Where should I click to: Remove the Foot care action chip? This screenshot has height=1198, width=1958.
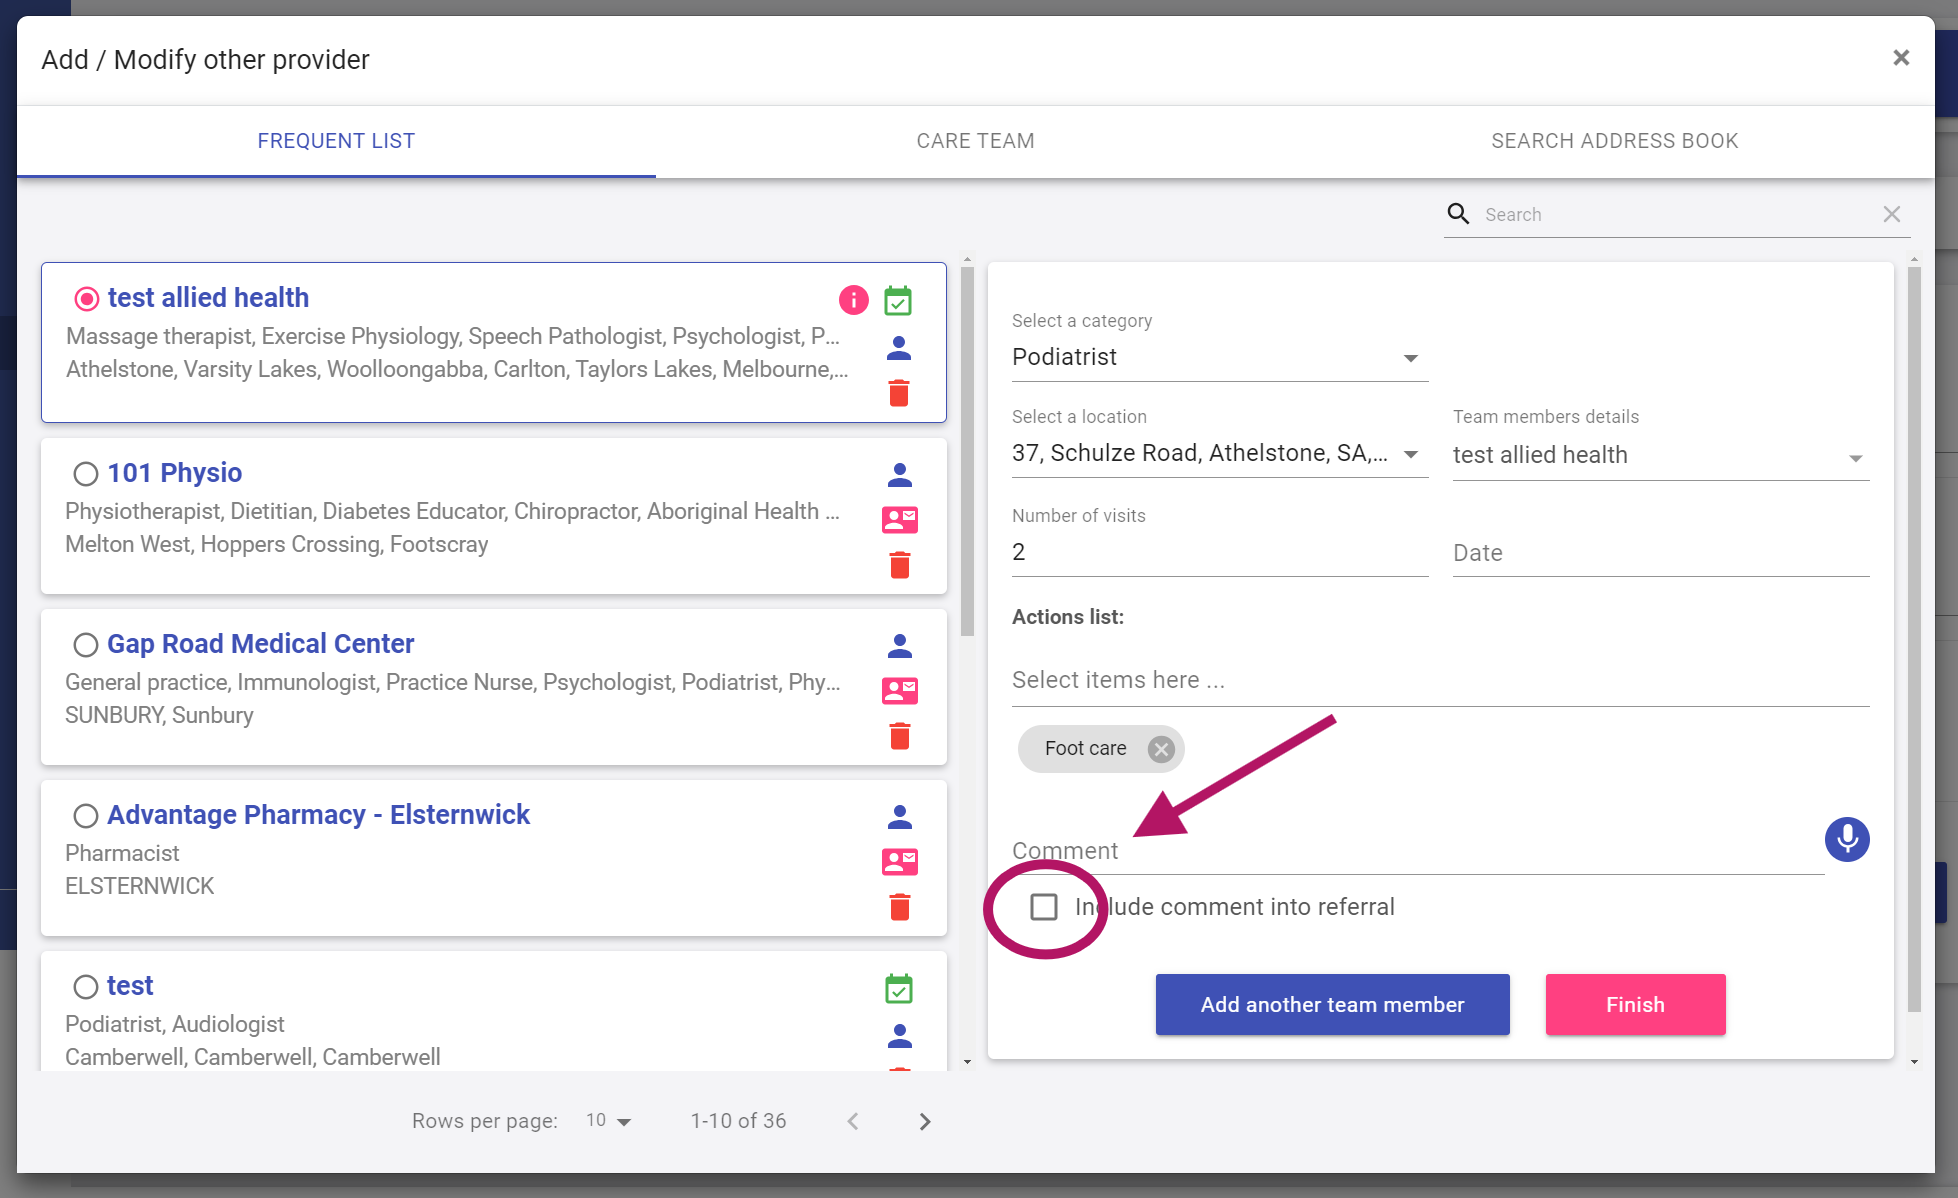1160,749
